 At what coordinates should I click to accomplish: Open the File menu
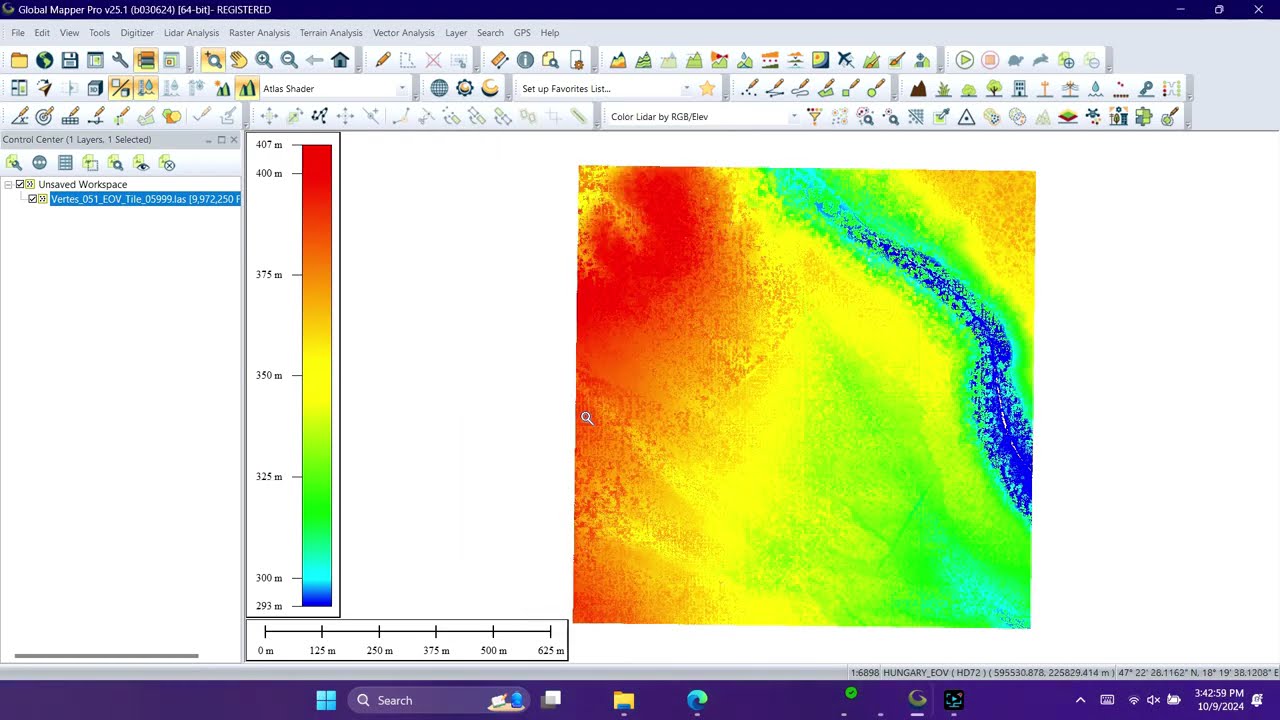click(x=18, y=33)
